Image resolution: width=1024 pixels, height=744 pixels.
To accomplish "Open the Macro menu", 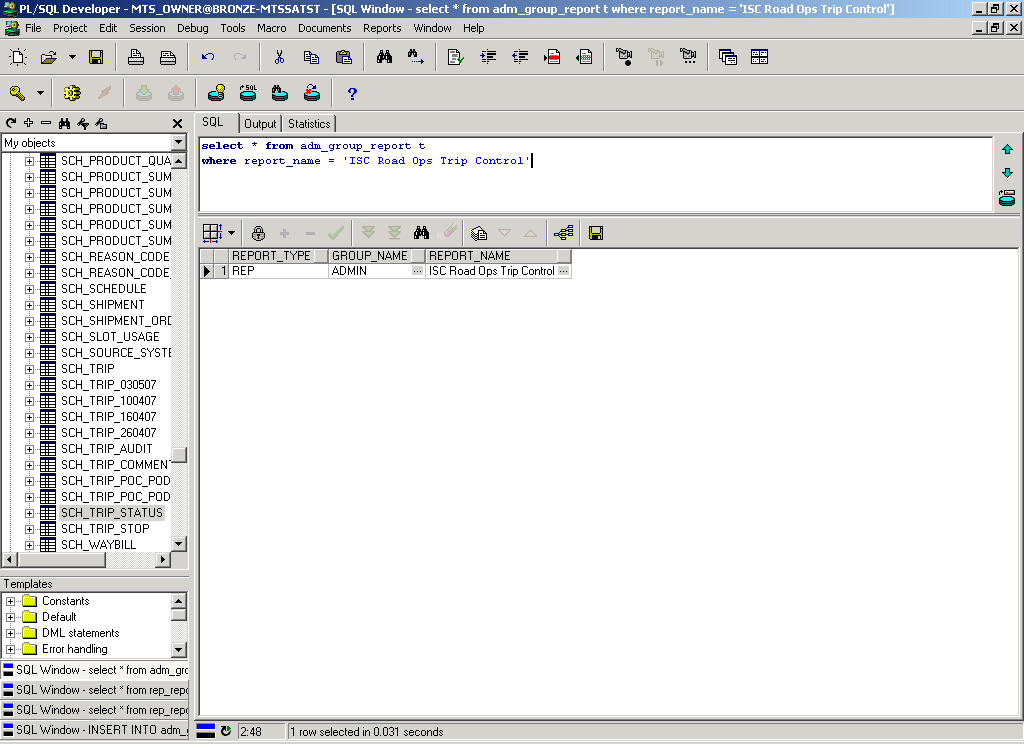I will (272, 28).
